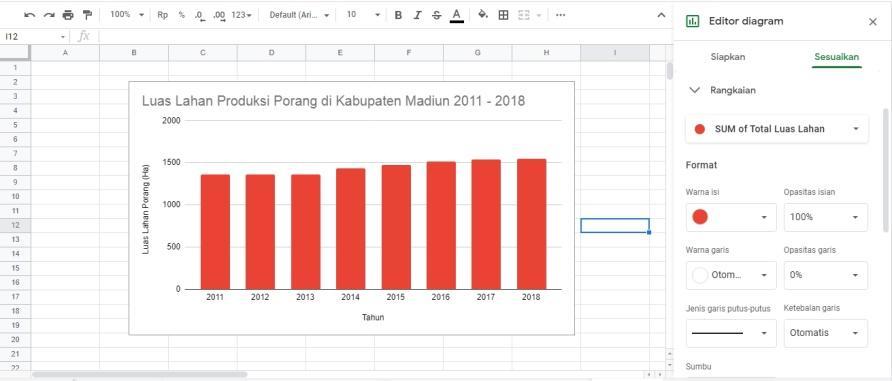Click the undo arrow icon
Screen dimensions: 892x381
pyautogui.click(x=30, y=15)
